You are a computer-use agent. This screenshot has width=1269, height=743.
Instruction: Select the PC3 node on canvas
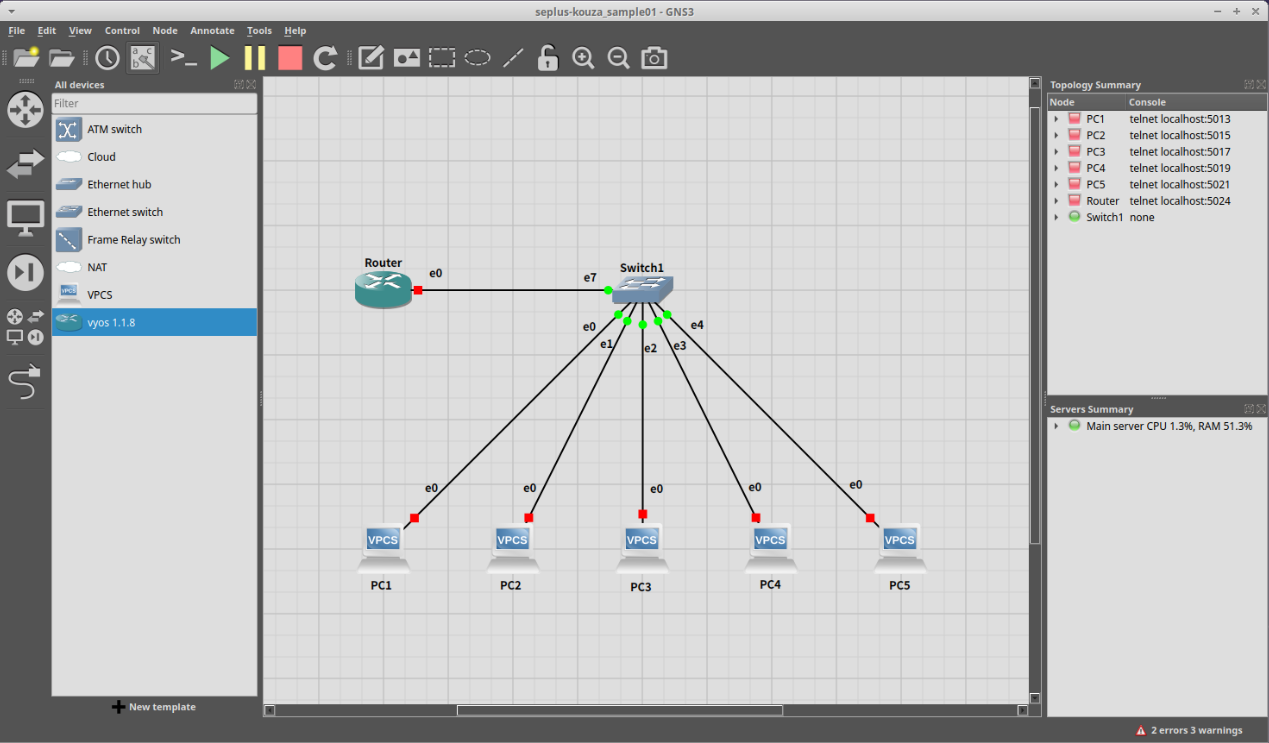(642, 549)
